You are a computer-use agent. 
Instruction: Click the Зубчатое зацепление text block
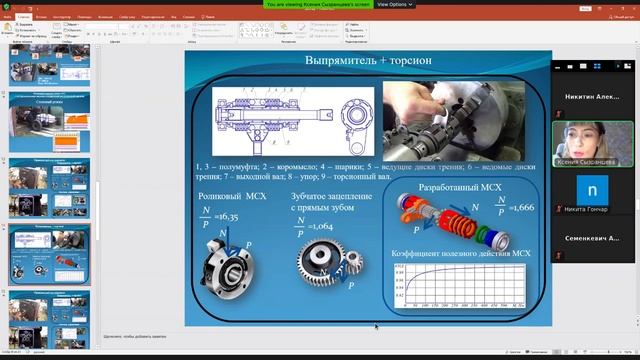click(331, 202)
